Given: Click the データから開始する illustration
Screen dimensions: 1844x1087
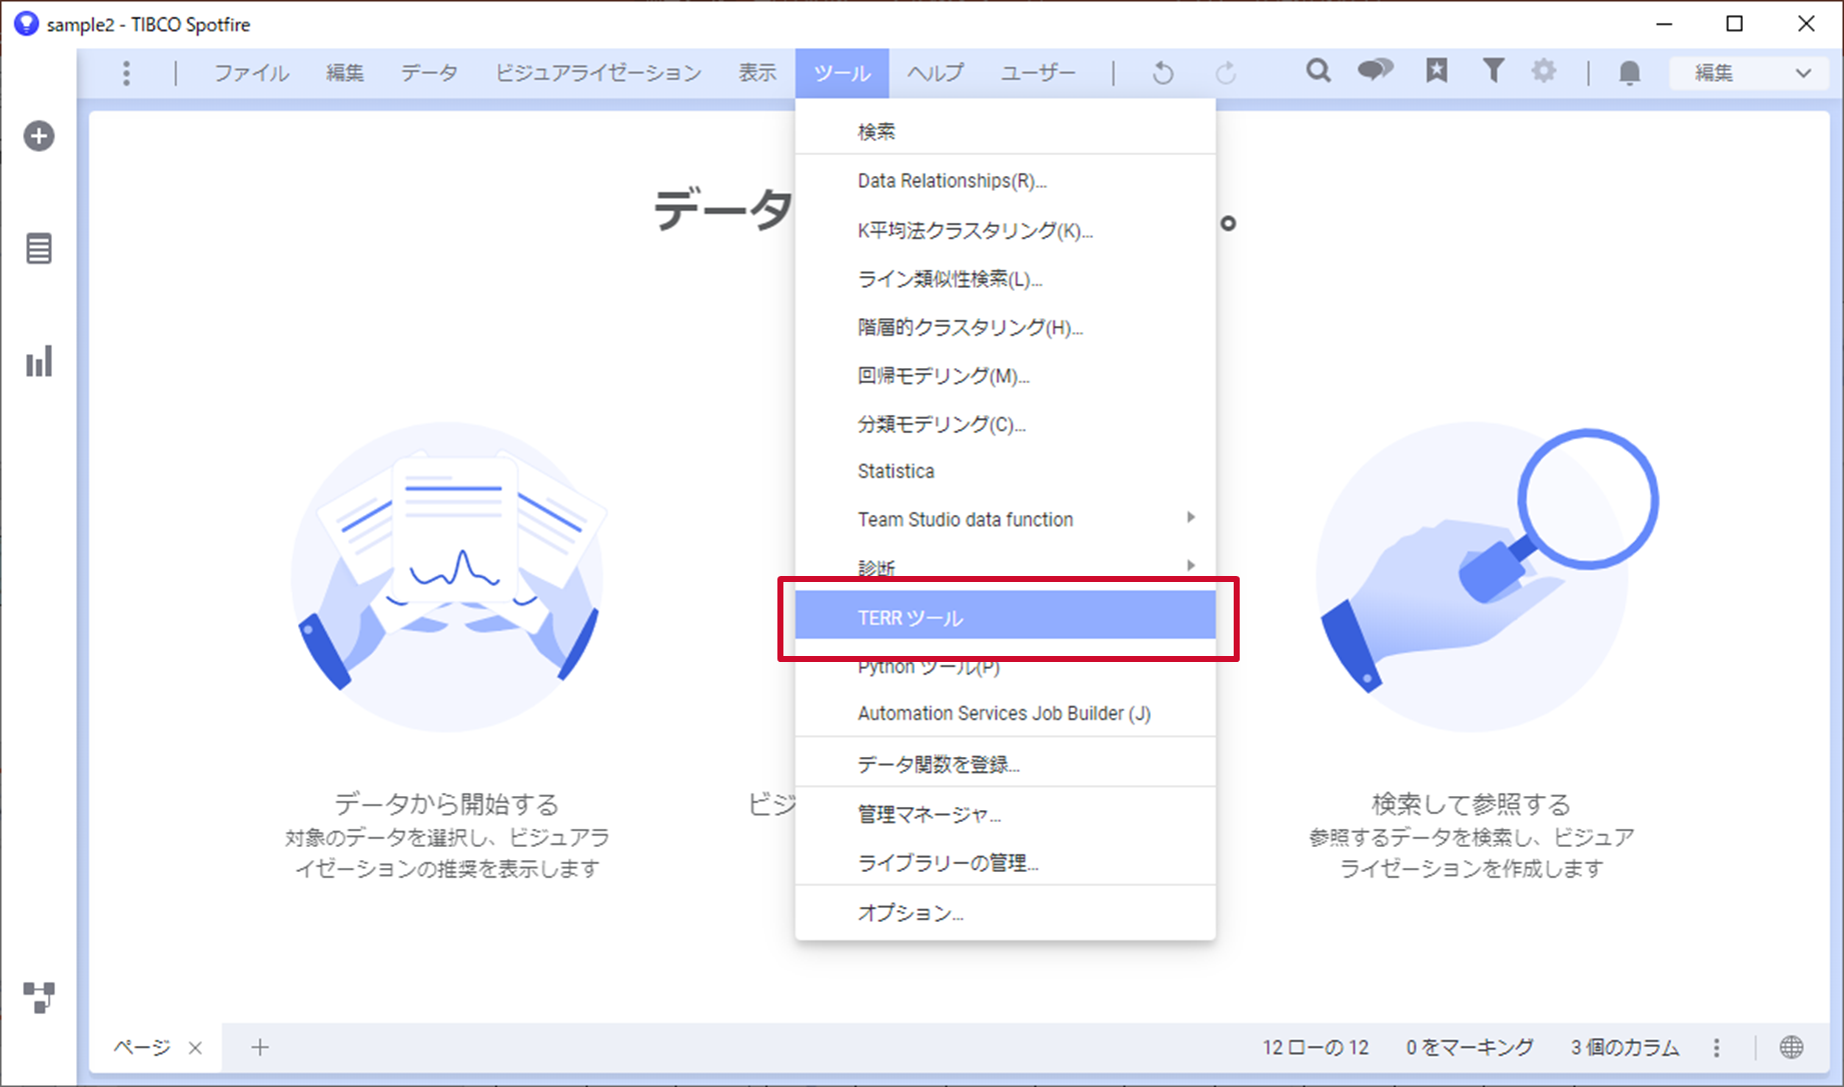Looking at the screenshot, I should pyautogui.click(x=448, y=575).
